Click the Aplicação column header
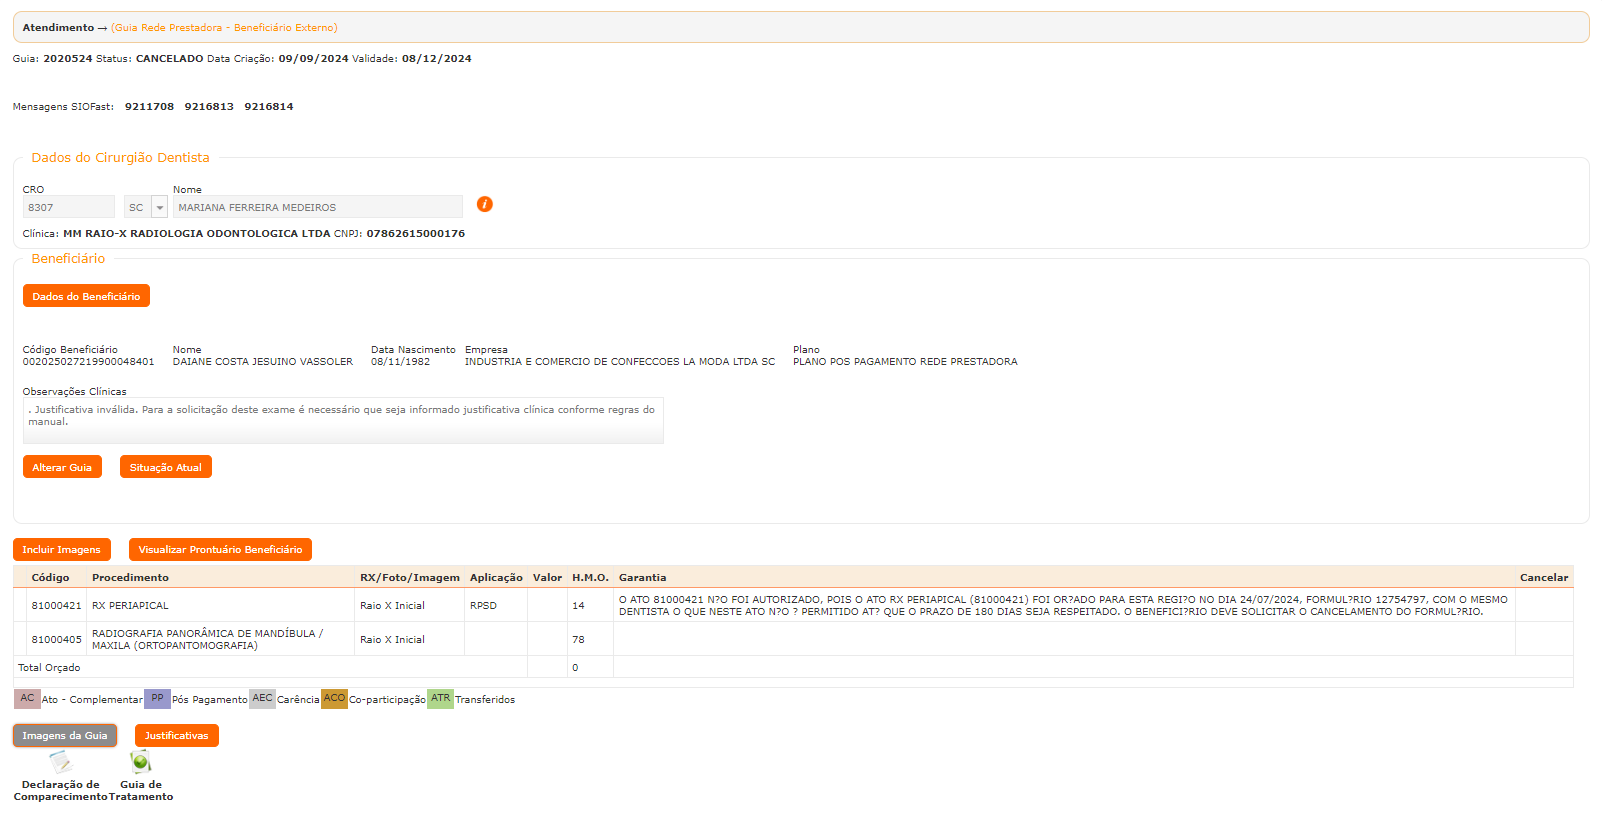Image resolution: width=1602 pixels, height=836 pixels. click(496, 578)
